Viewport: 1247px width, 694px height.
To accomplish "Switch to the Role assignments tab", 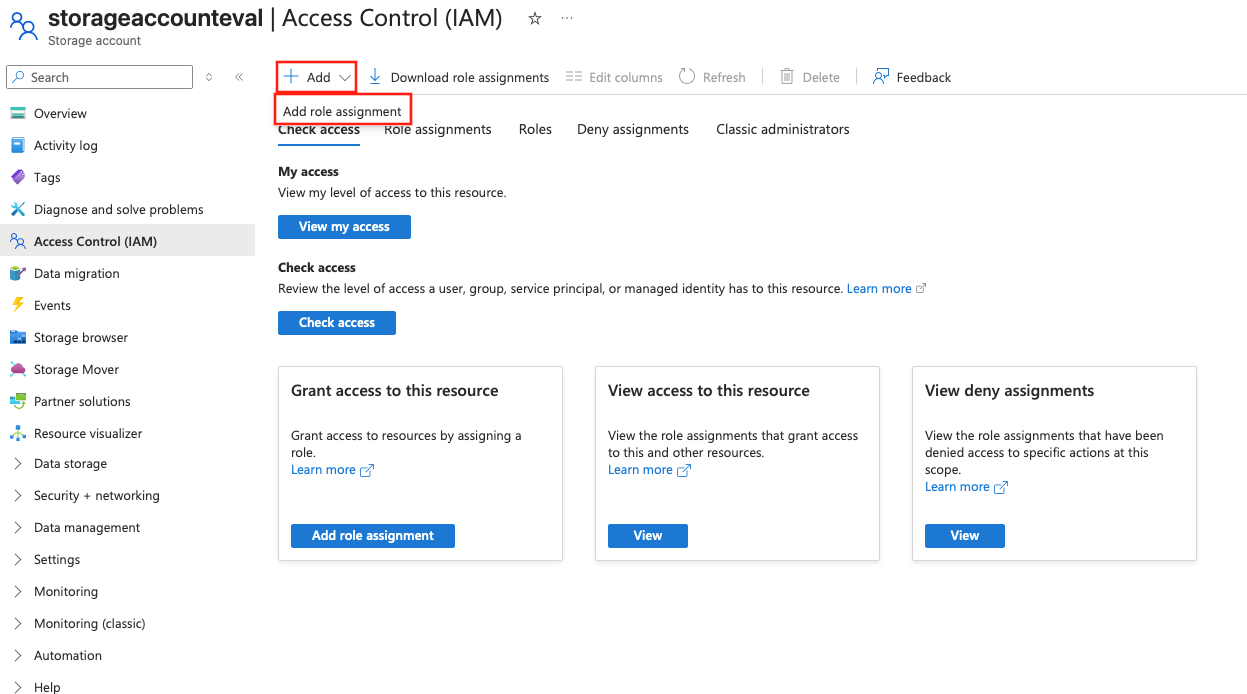I will click(x=438, y=129).
